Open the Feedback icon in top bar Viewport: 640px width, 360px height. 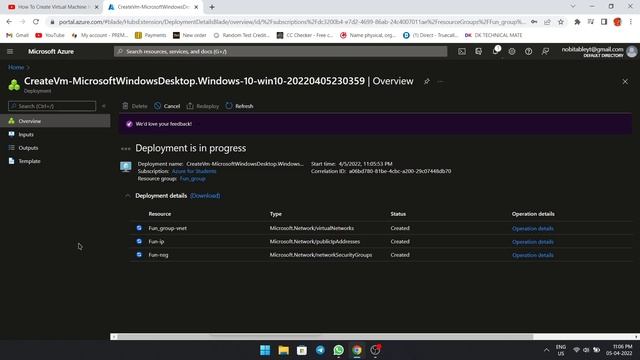click(545, 51)
